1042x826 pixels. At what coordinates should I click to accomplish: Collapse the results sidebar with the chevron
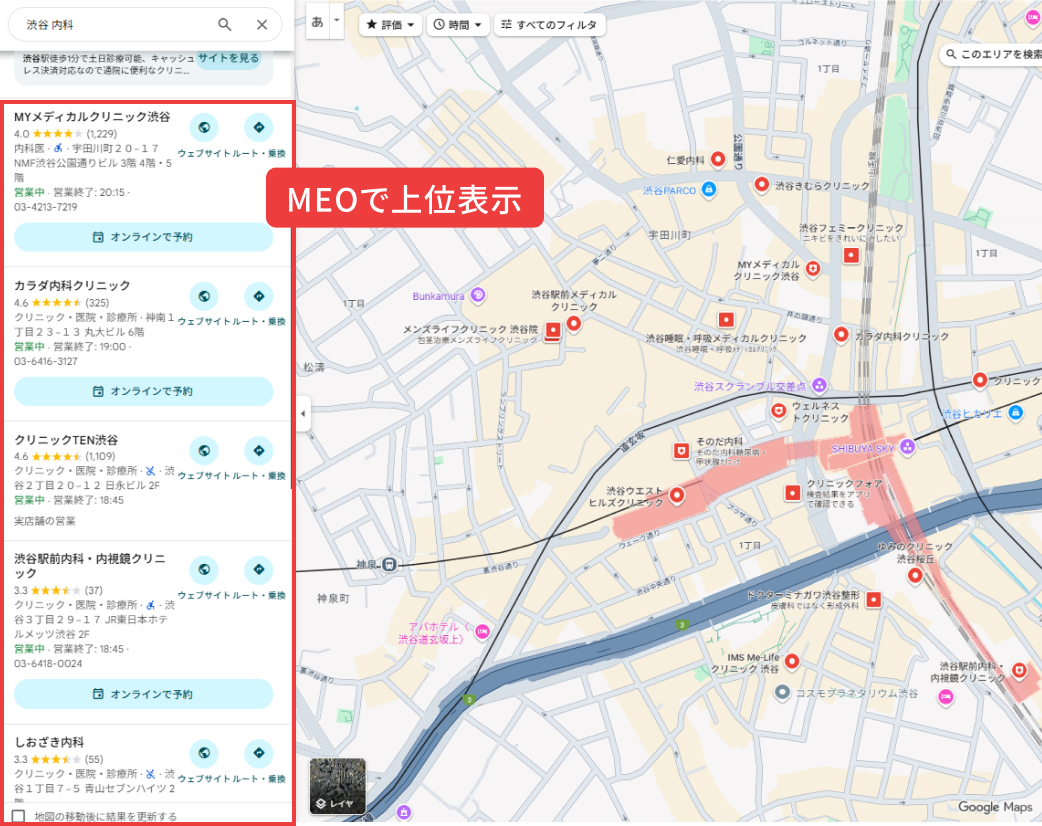coord(301,413)
